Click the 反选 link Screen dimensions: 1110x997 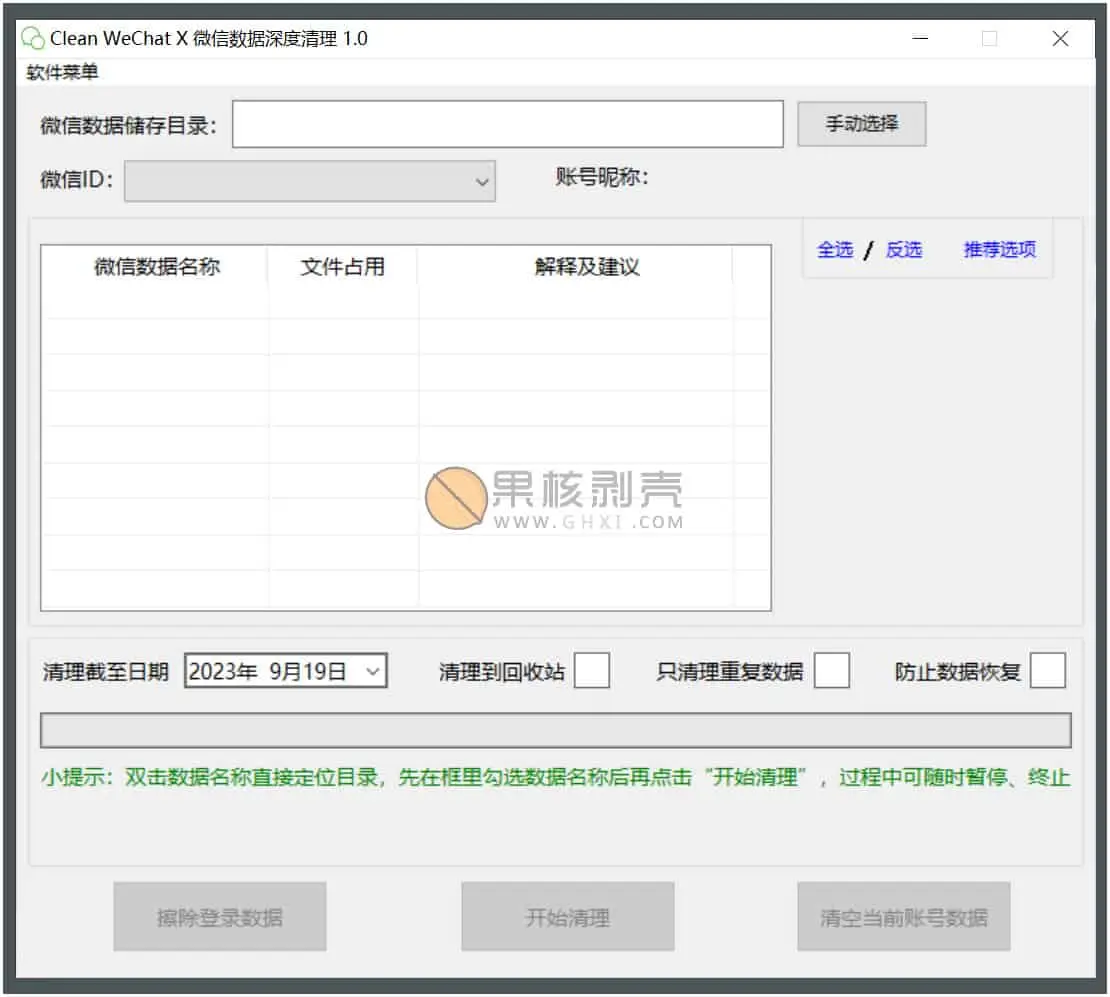904,249
